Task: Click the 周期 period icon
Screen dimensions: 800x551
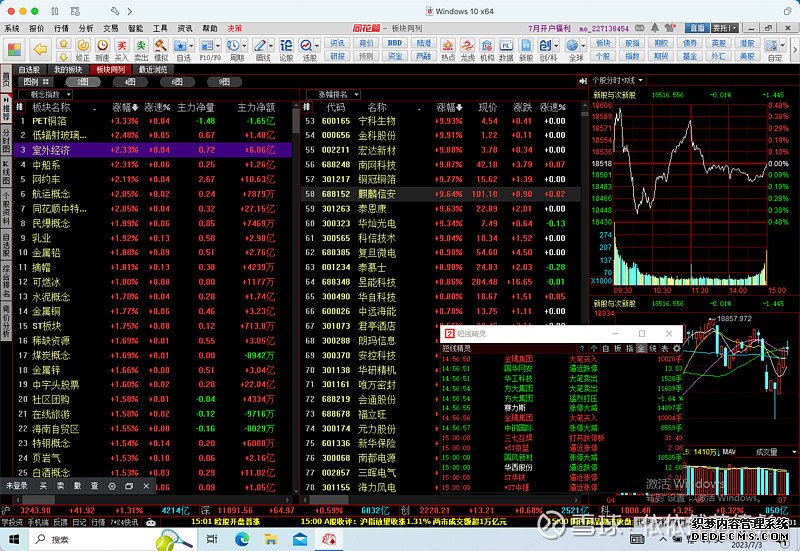Action: 234,49
